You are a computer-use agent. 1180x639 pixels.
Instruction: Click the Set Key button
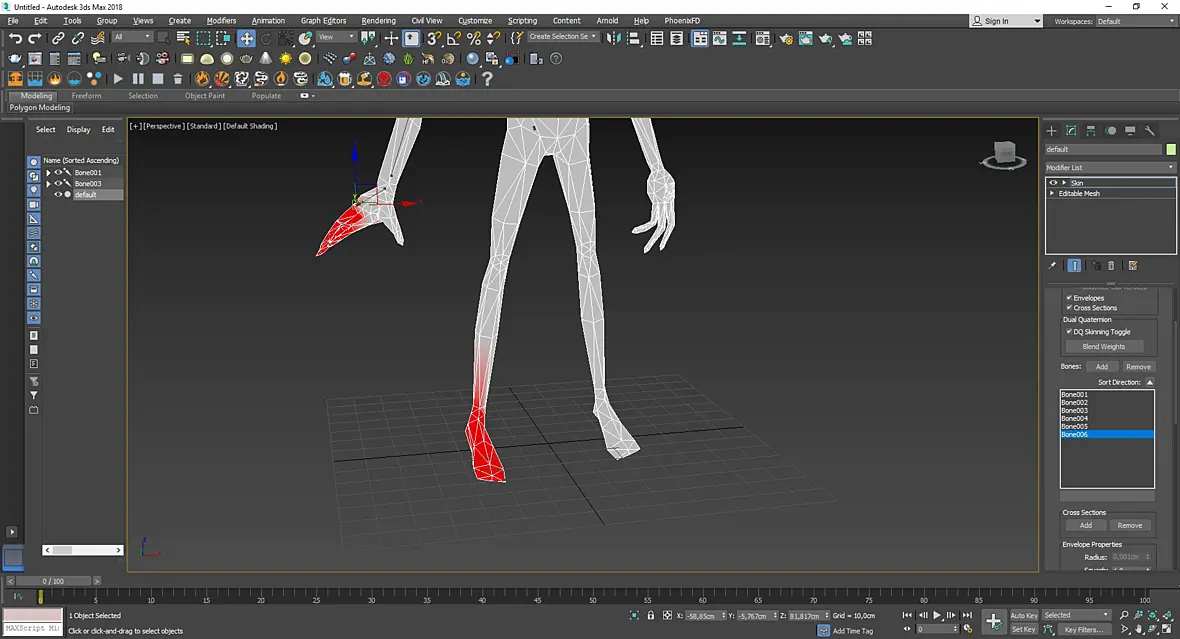[1023, 629]
